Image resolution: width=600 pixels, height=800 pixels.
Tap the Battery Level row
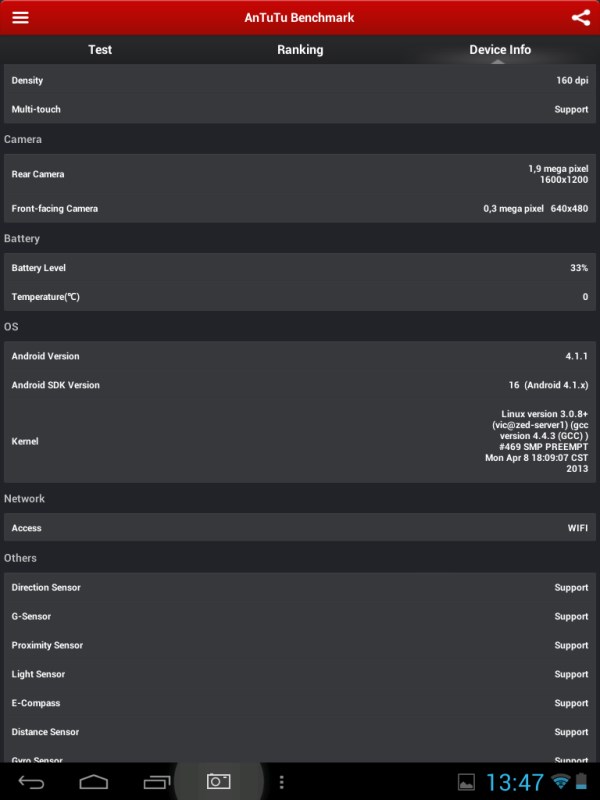[x=300, y=268]
